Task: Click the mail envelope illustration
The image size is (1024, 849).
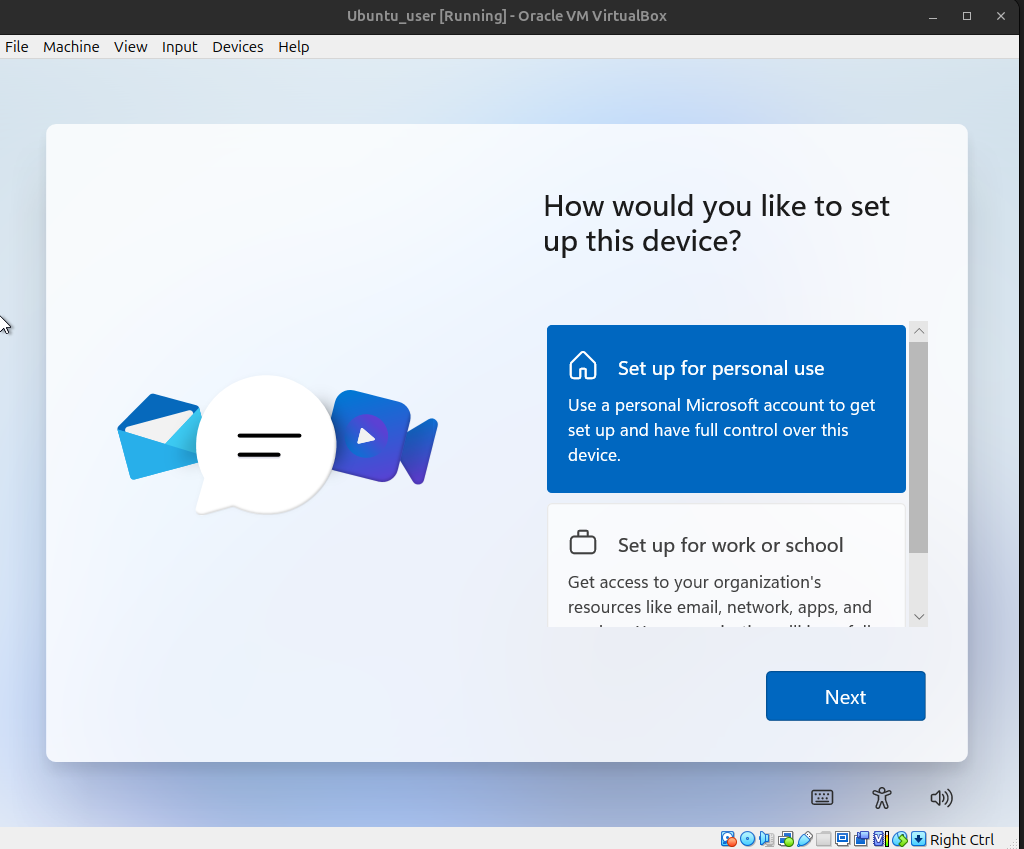Action: [x=158, y=436]
